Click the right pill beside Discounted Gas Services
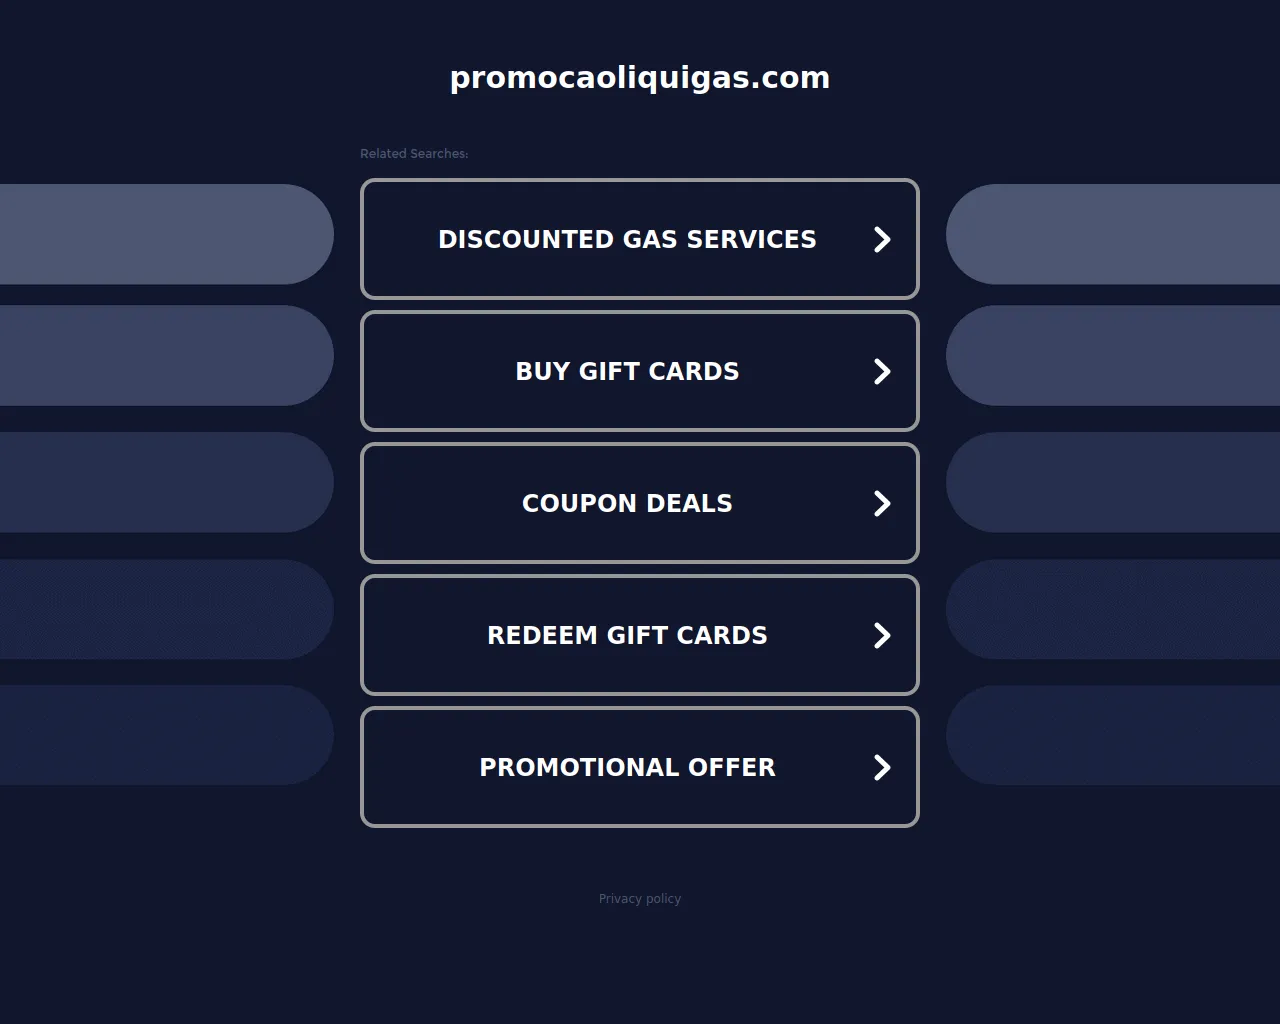 pos(1112,234)
